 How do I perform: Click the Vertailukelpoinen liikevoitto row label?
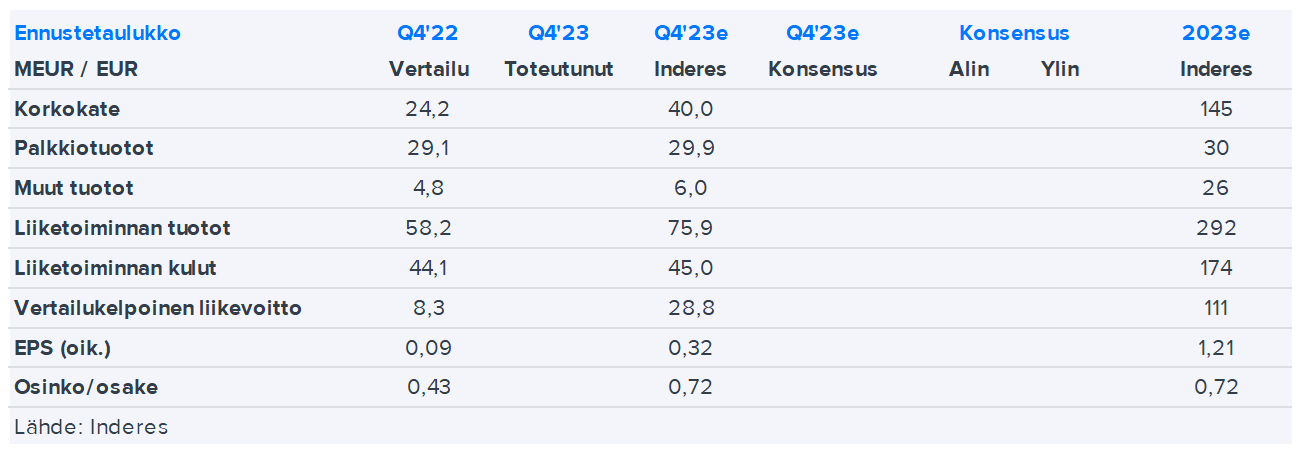click(158, 308)
